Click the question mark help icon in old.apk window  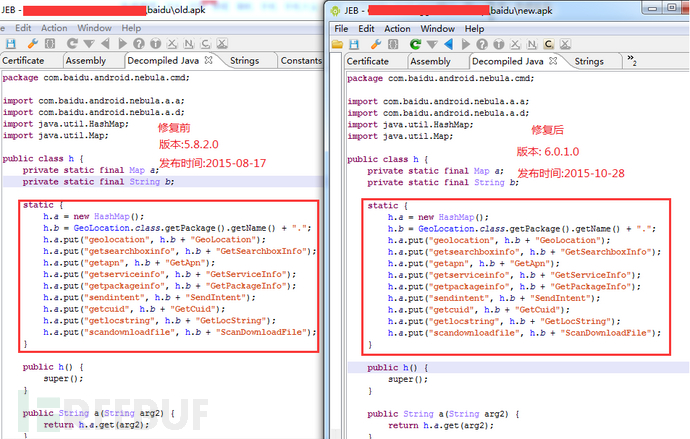pyautogui.click(x=139, y=43)
